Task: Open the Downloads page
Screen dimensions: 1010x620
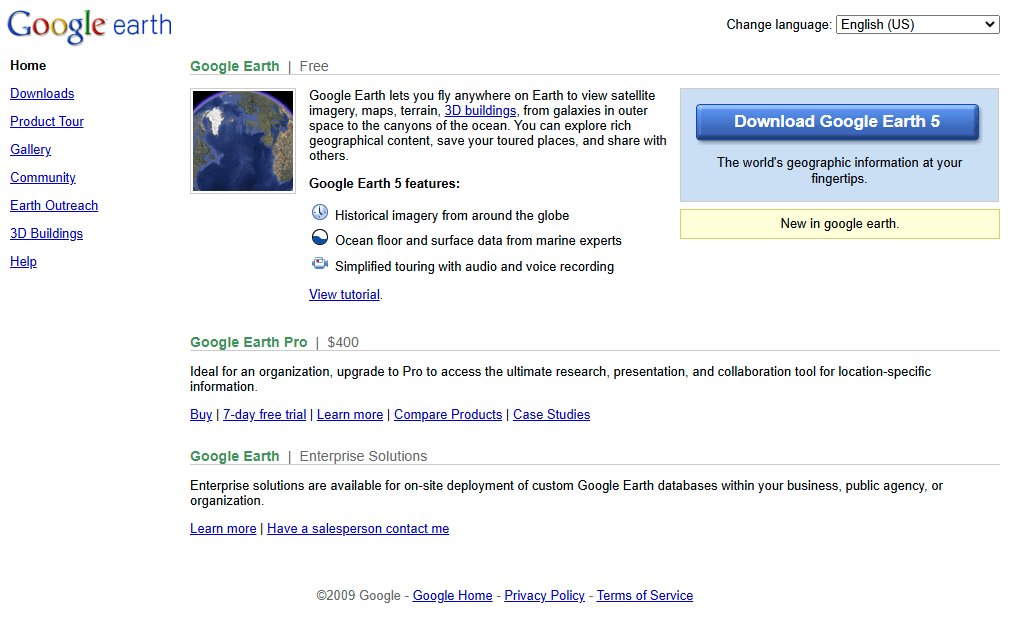Action: point(42,93)
